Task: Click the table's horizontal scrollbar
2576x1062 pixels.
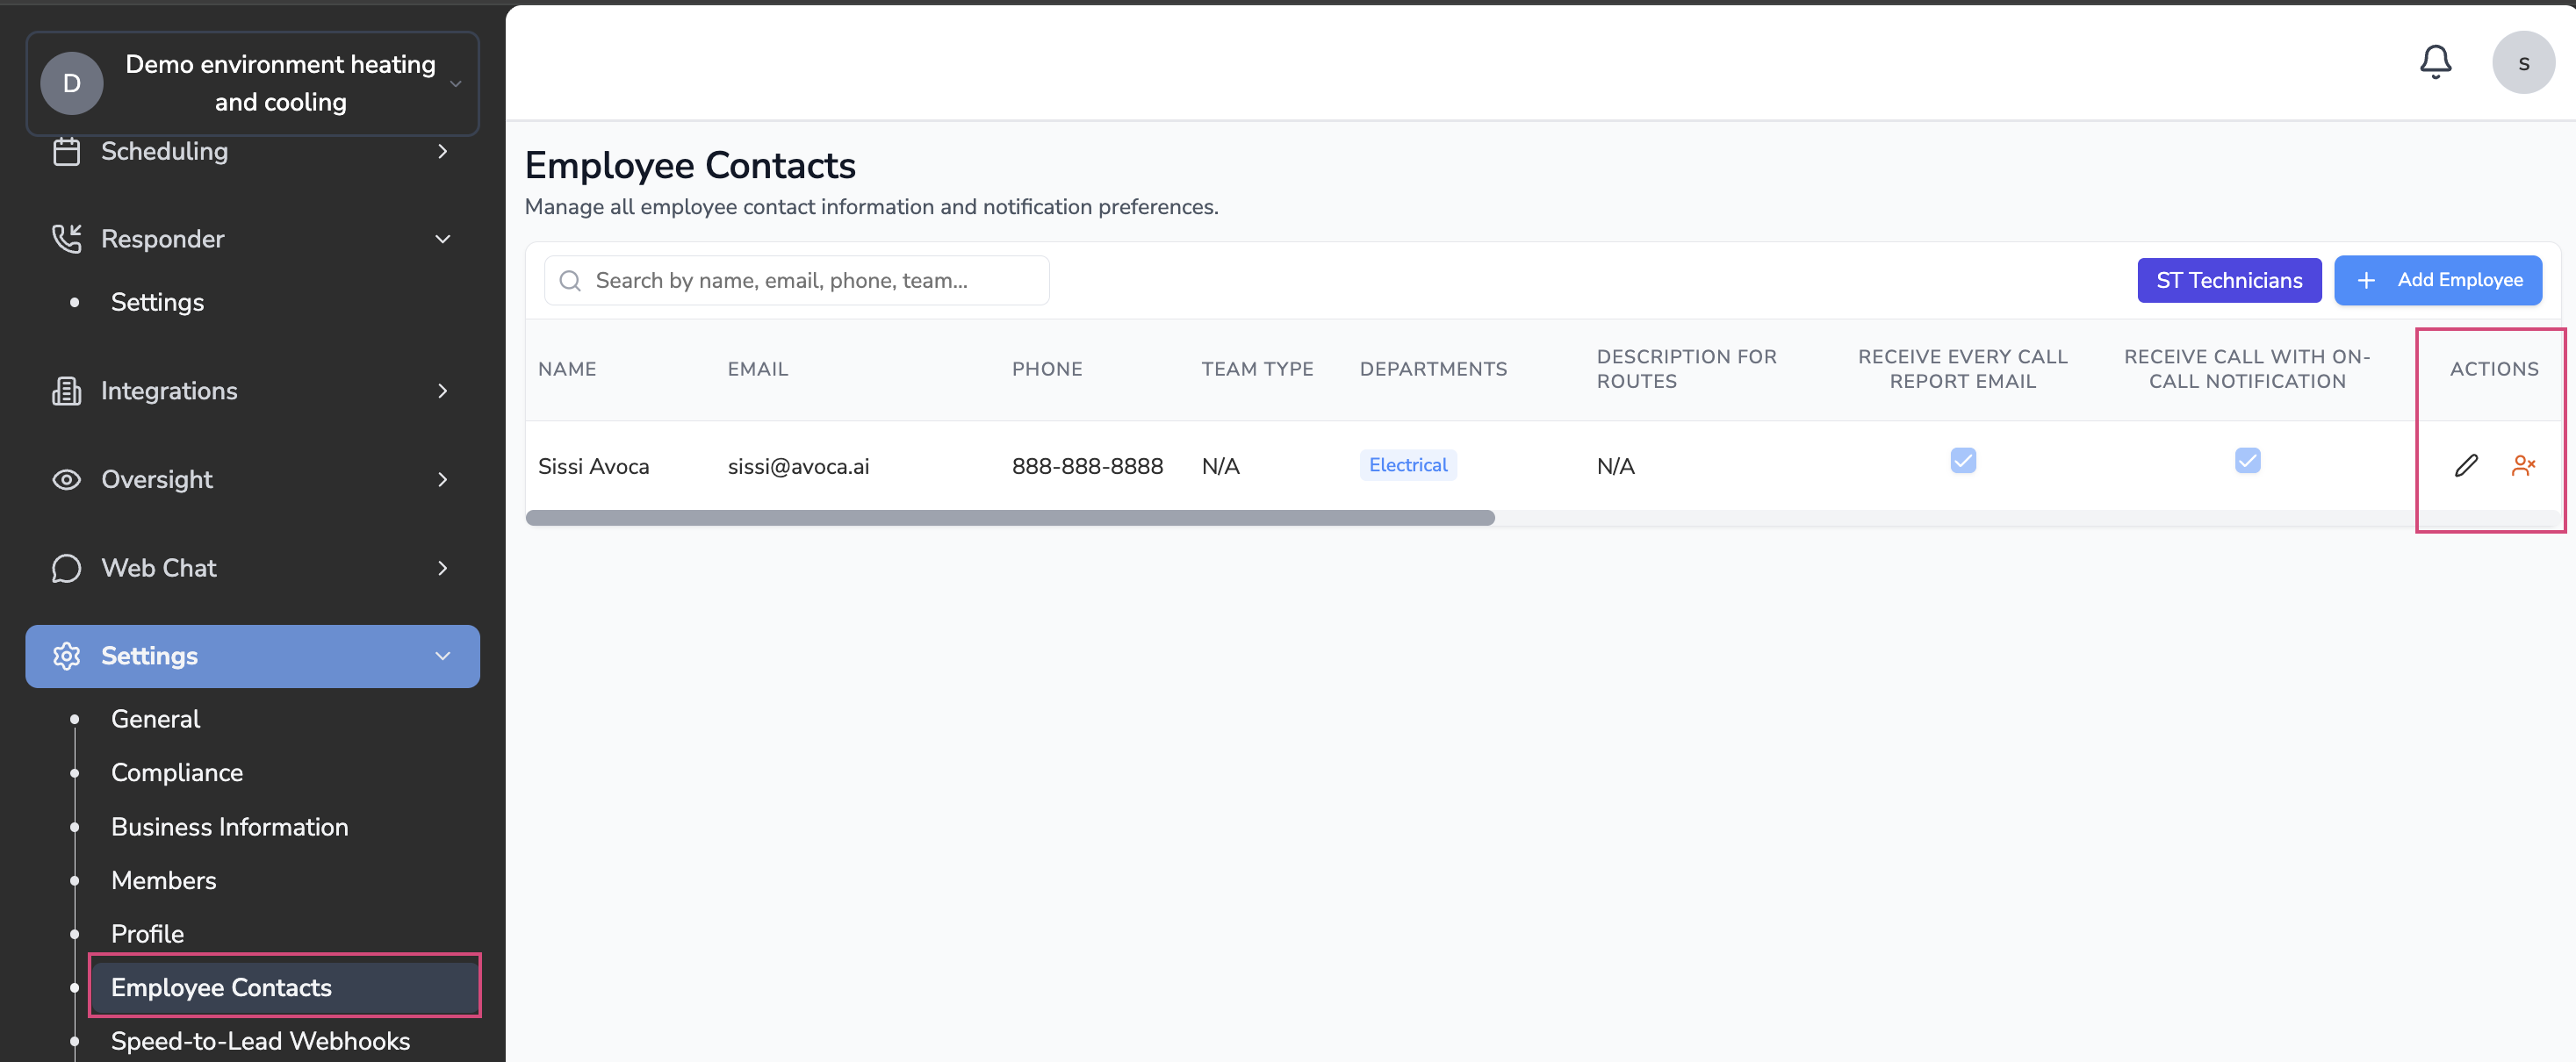Action: [x=1009, y=518]
